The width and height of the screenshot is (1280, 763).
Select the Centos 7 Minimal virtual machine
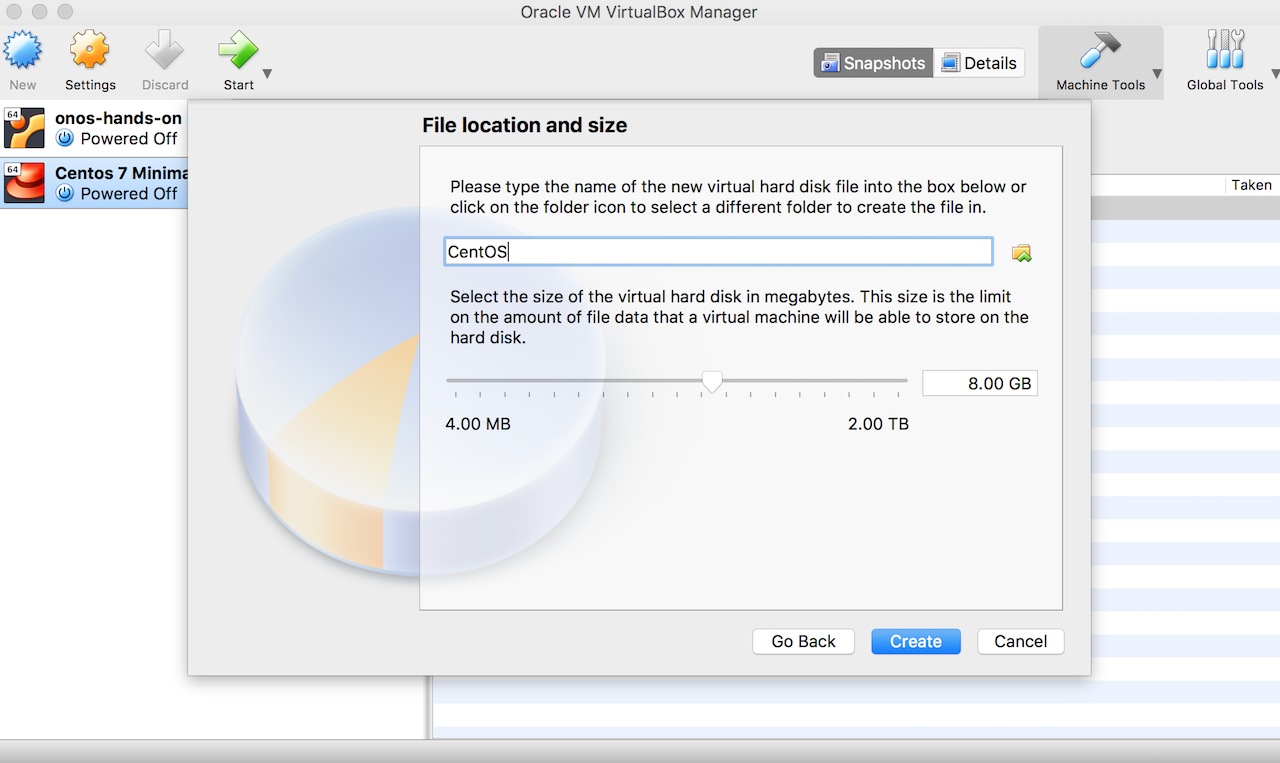94,182
